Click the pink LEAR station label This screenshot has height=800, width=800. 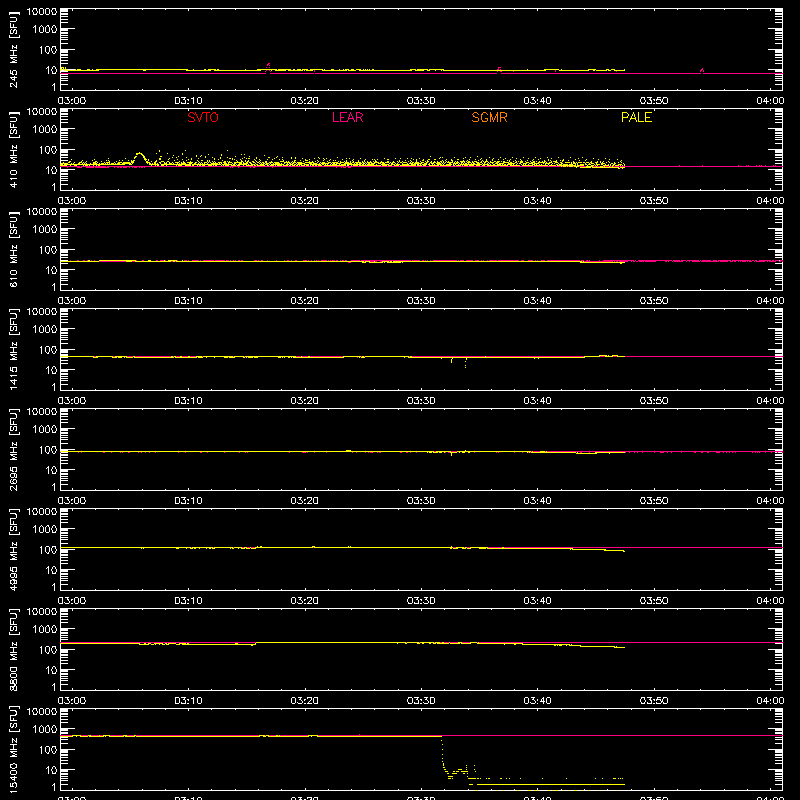click(347, 117)
